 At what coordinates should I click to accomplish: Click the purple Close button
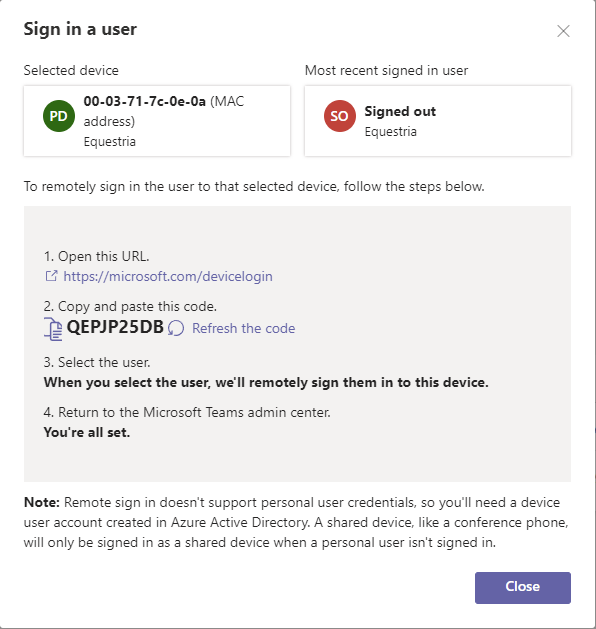coord(523,588)
